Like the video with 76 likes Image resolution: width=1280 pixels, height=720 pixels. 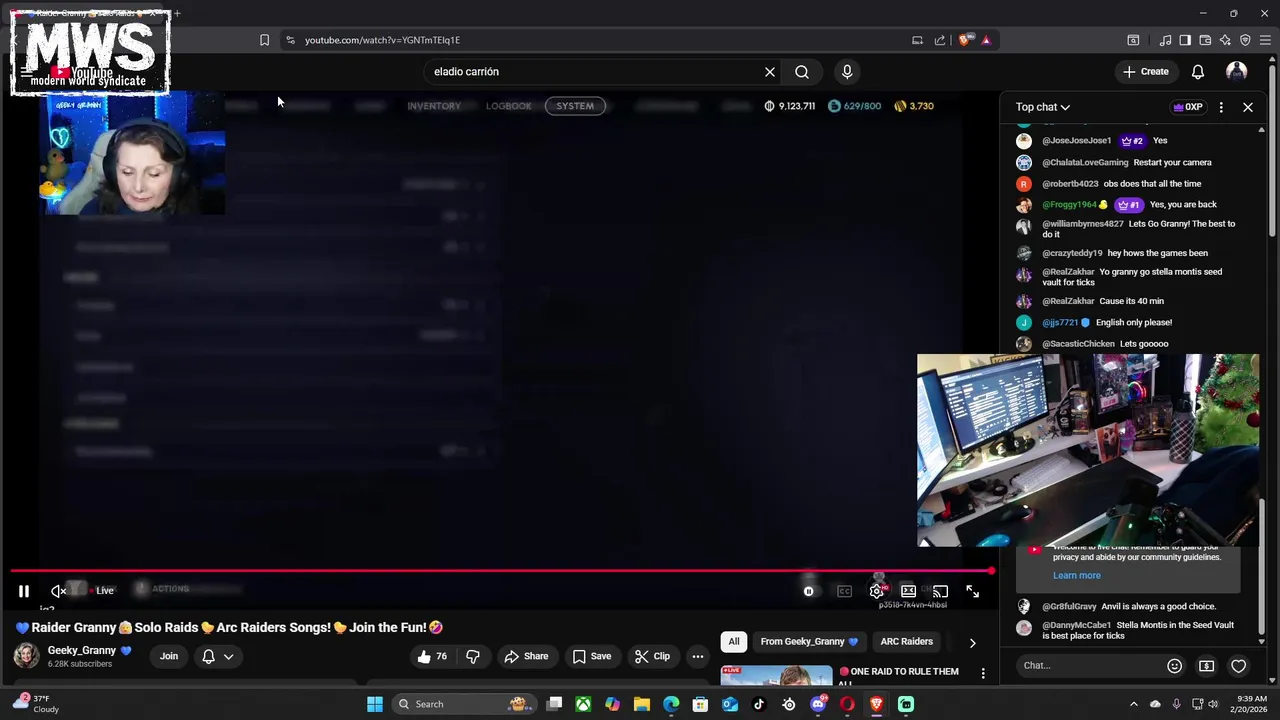pyautogui.click(x=431, y=656)
